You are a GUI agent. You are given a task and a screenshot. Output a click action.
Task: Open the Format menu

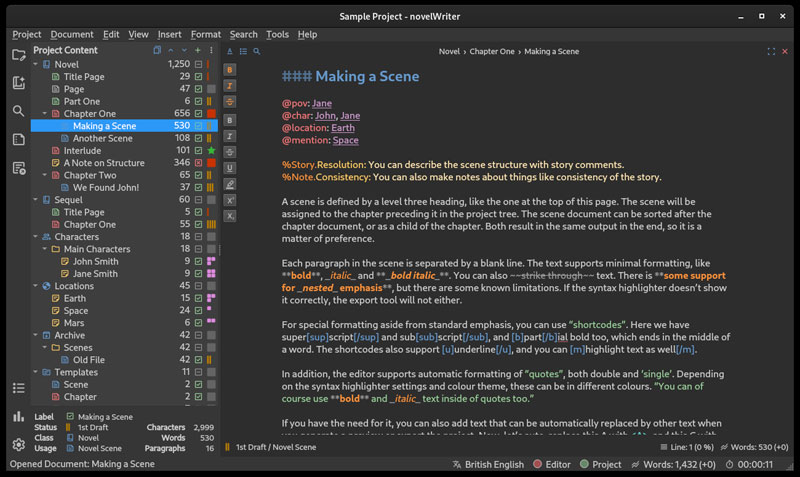(x=206, y=34)
